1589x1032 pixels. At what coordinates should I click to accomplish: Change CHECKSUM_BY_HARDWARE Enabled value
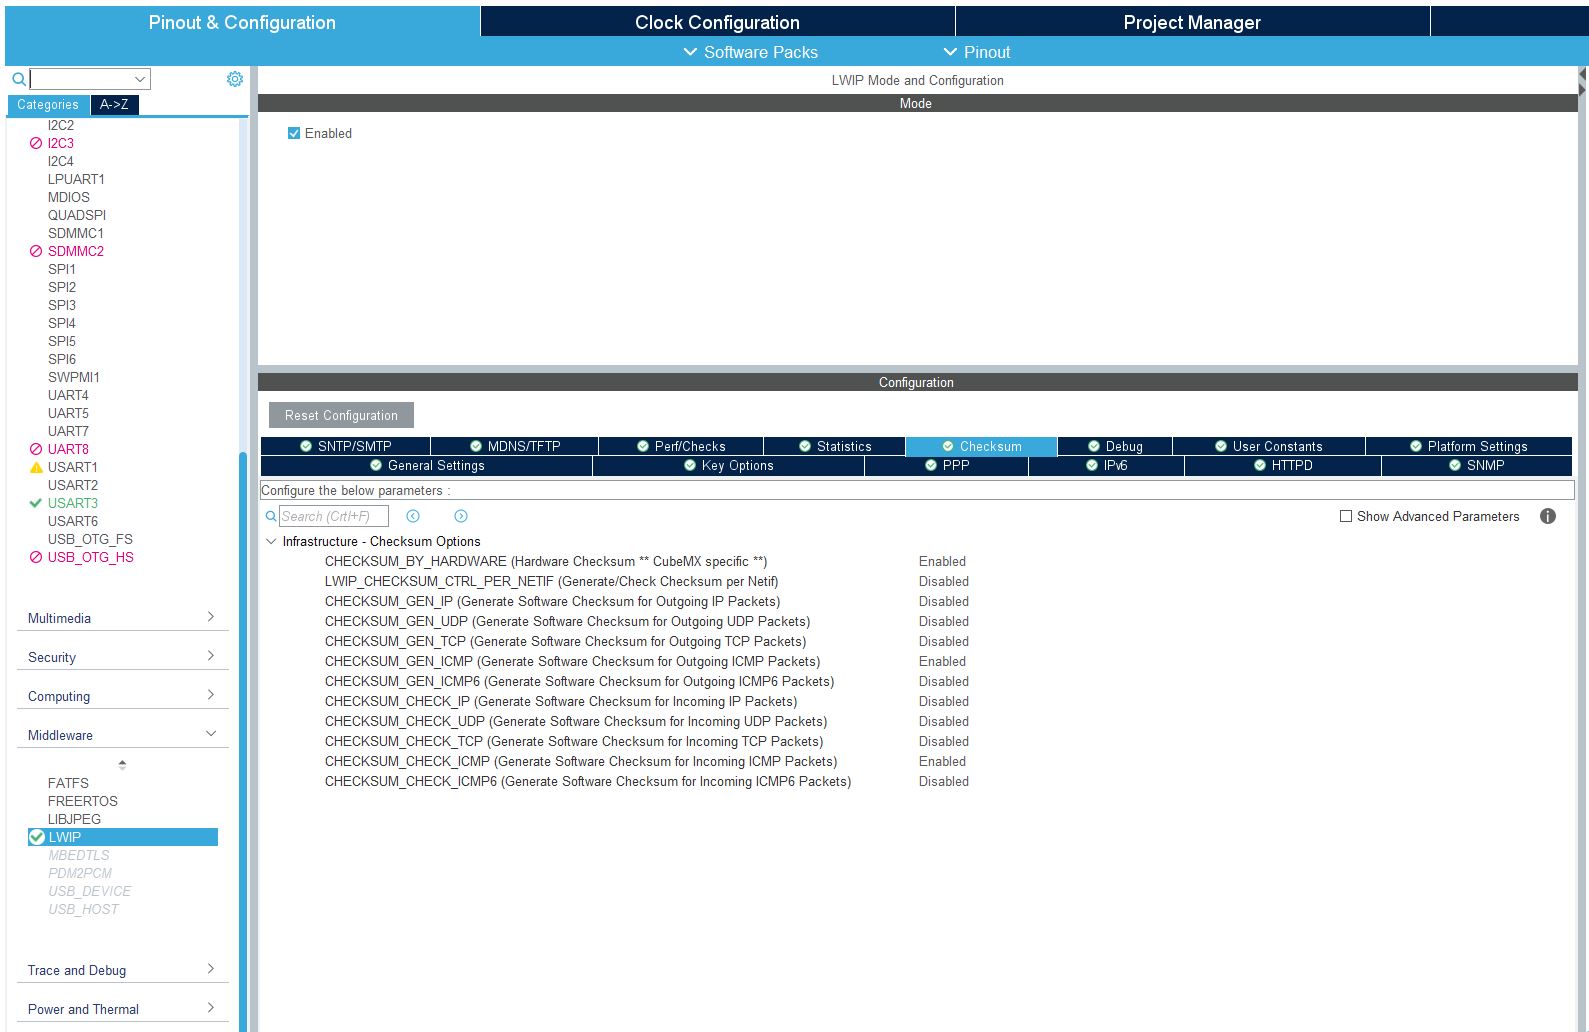click(942, 561)
